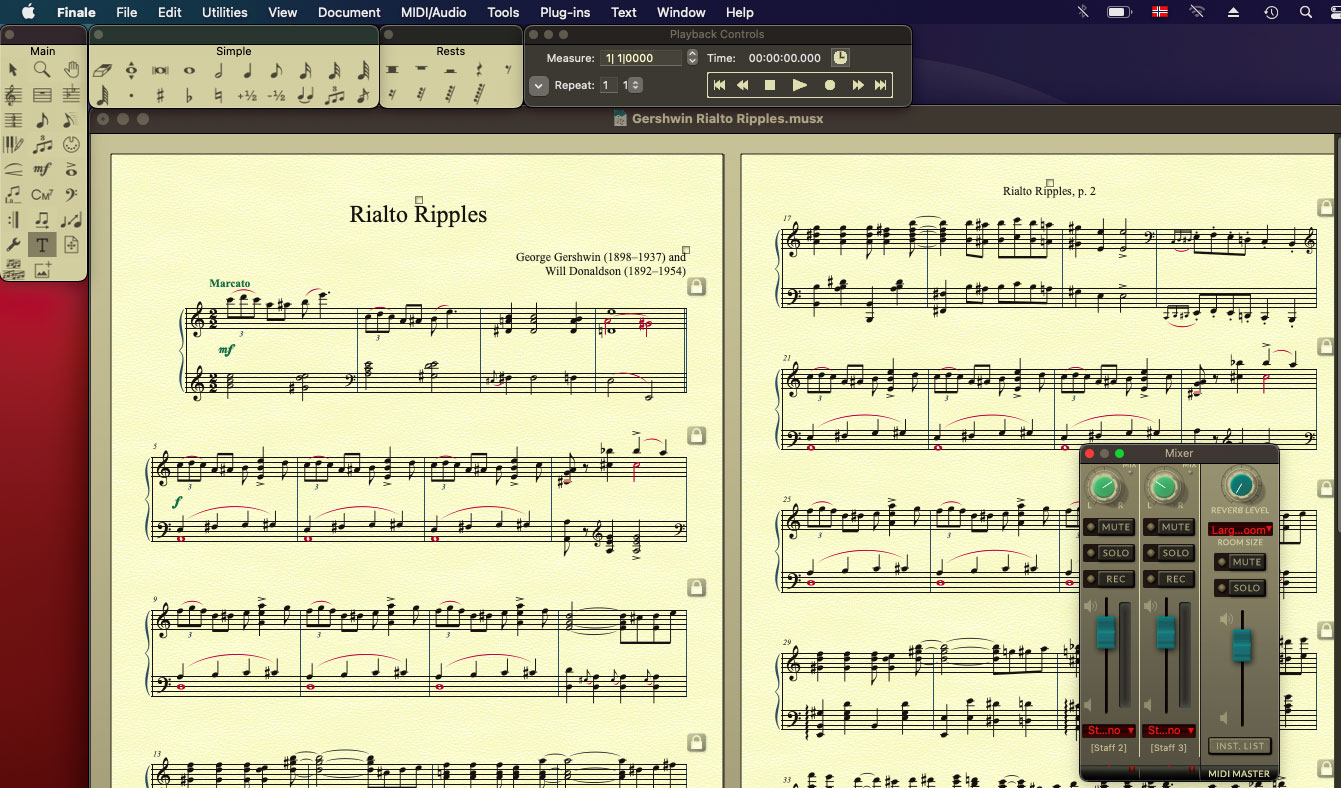Toggle SOLO on Staff 3 channel
Viewport: 1341px width, 788px height.
point(1170,553)
